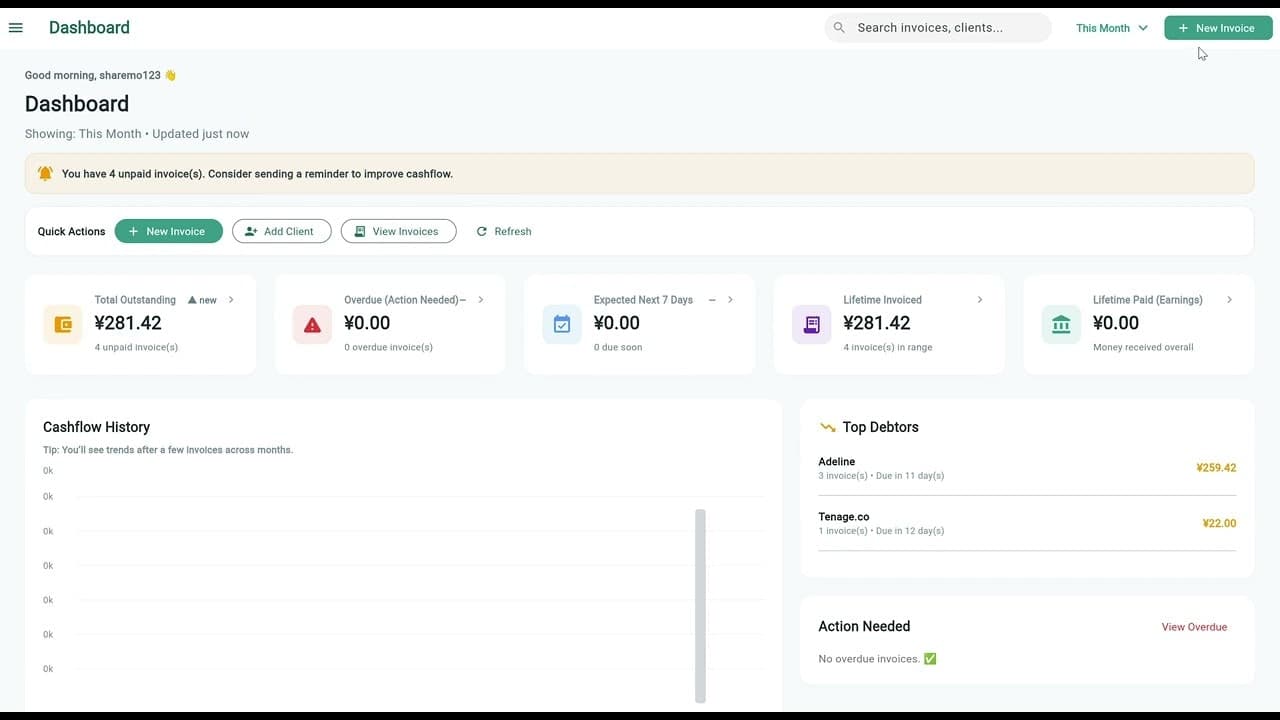Image resolution: width=1280 pixels, height=720 pixels.
Task: Click the refresh icon in Quick Actions
Action: (x=483, y=231)
